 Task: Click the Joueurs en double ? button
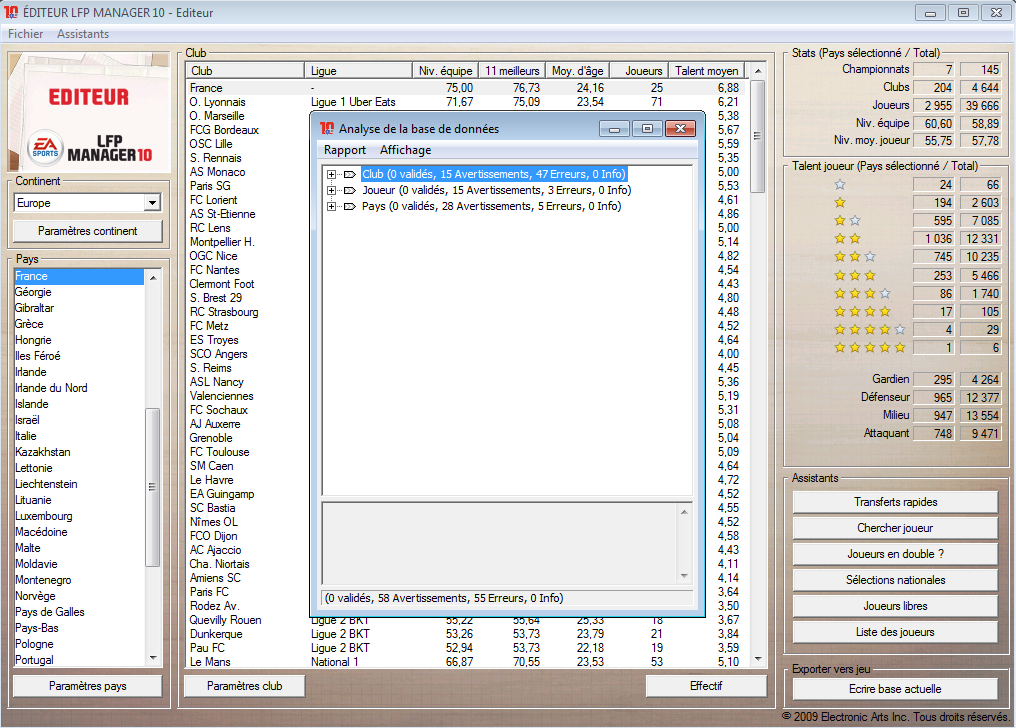pos(895,554)
